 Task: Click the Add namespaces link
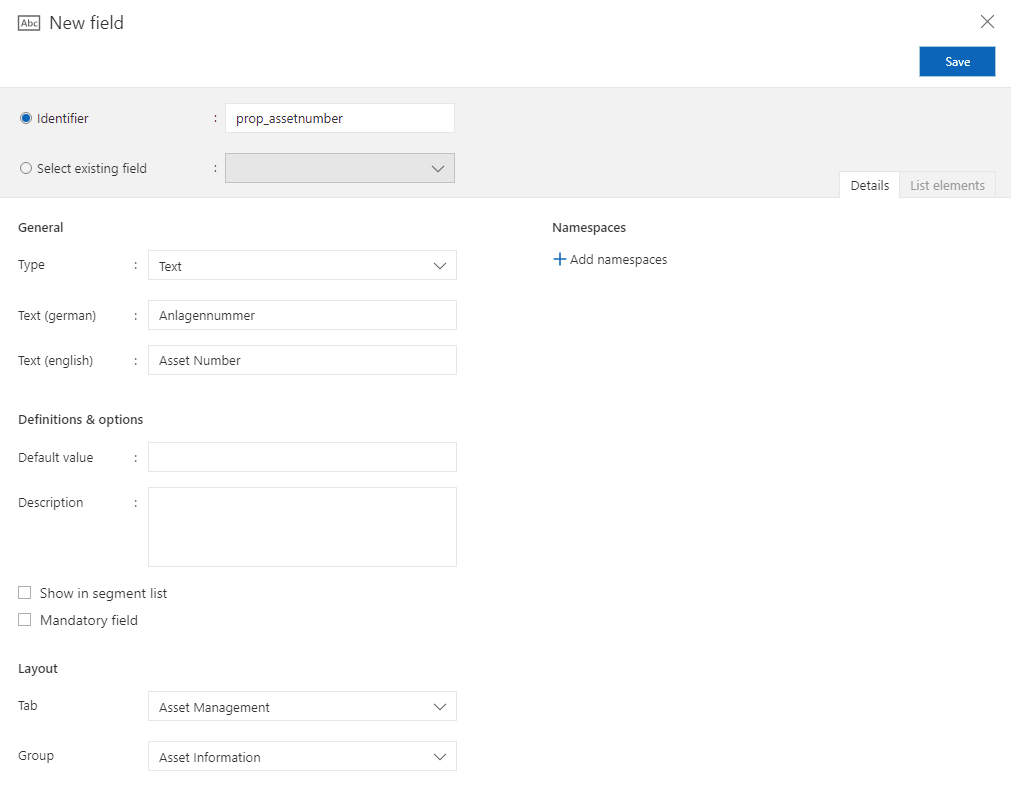(x=618, y=259)
